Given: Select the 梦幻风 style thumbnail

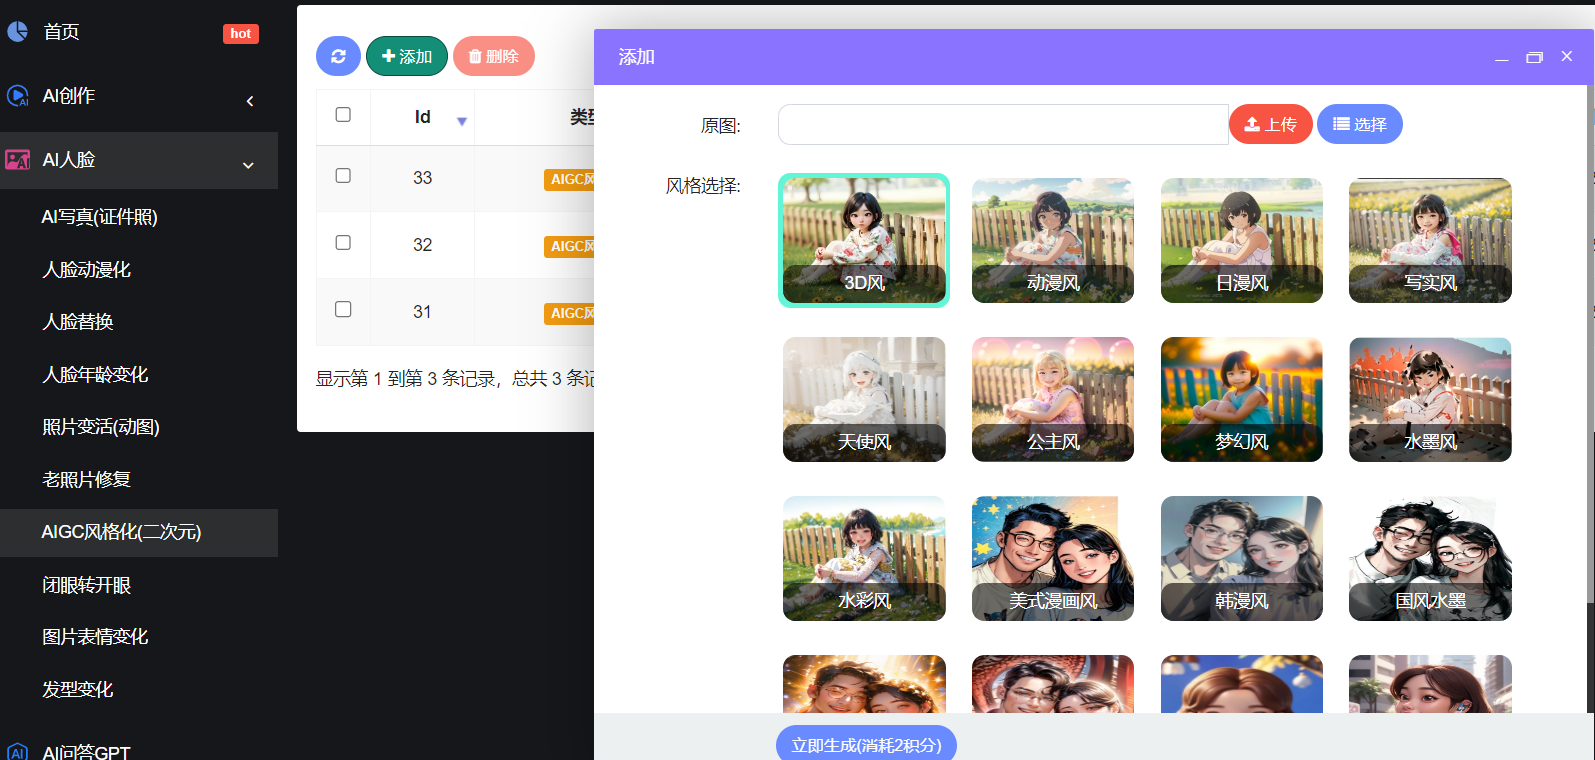Looking at the screenshot, I should pyautogui.click(x=1242, y=399).
